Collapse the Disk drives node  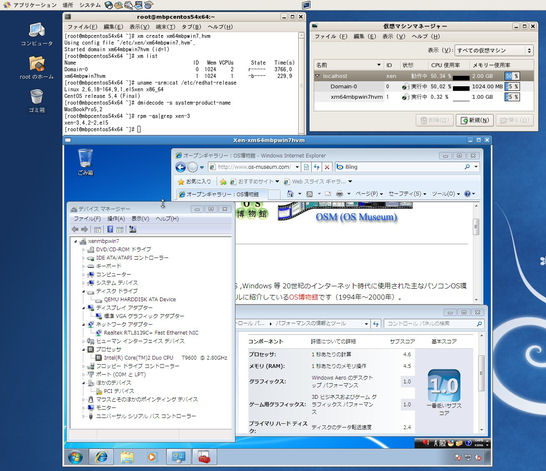pyautogui.click(x=84, y=291)
